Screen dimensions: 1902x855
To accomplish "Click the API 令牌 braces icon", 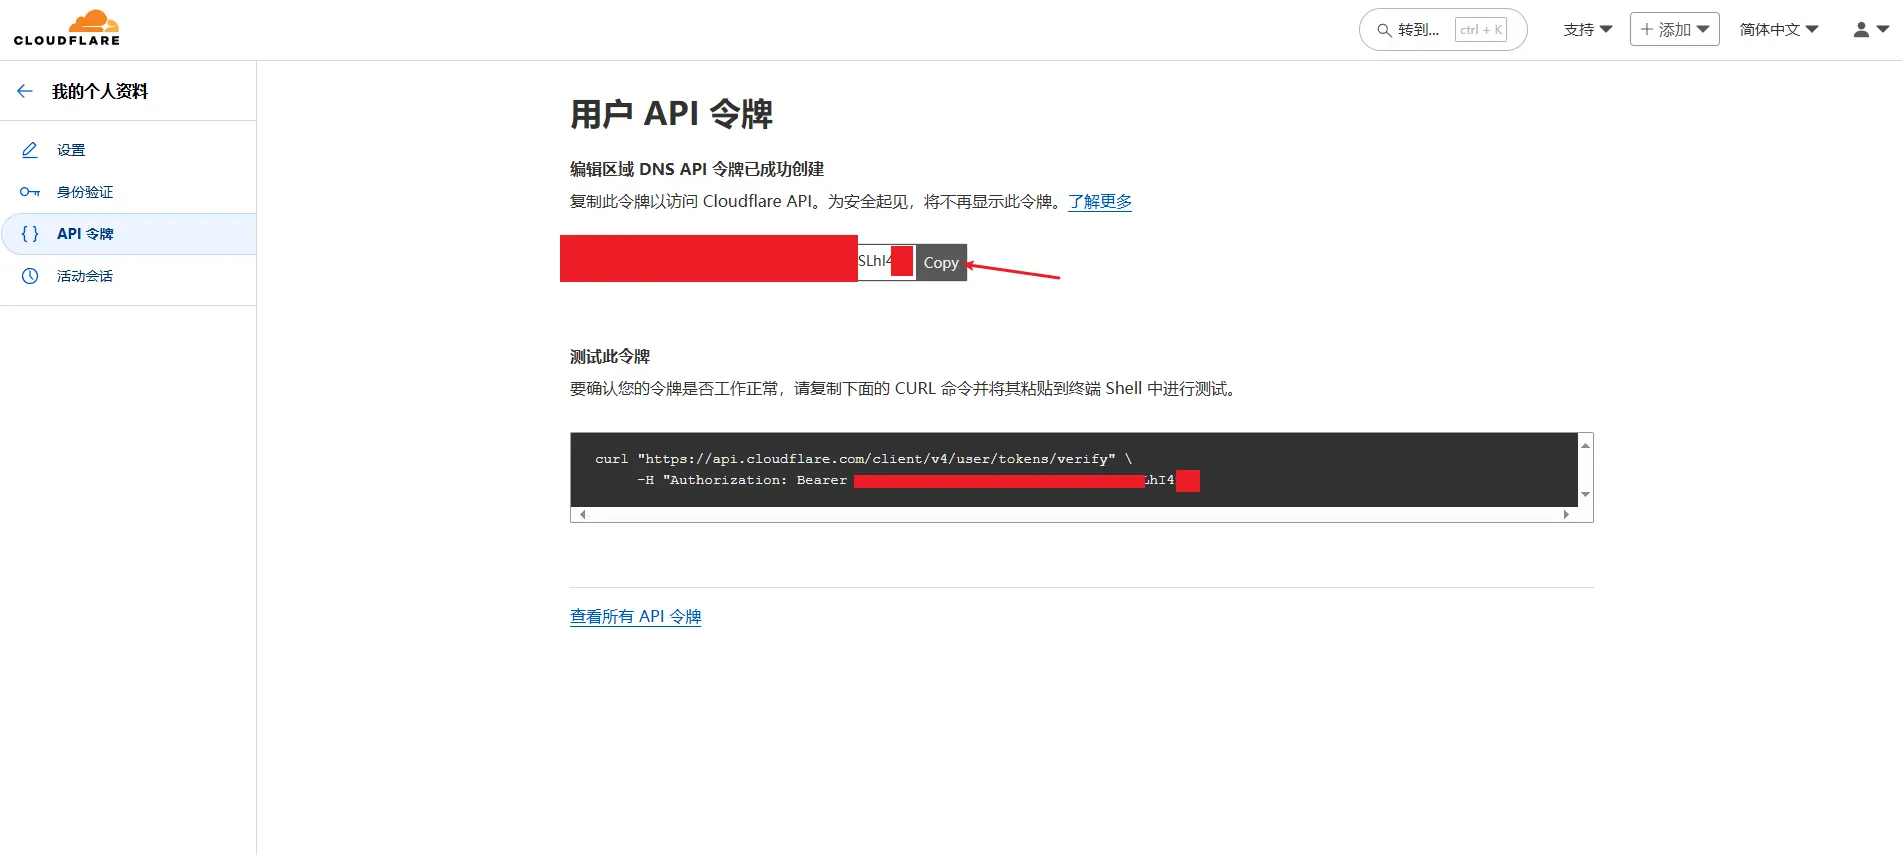I will tap(30, 234).
